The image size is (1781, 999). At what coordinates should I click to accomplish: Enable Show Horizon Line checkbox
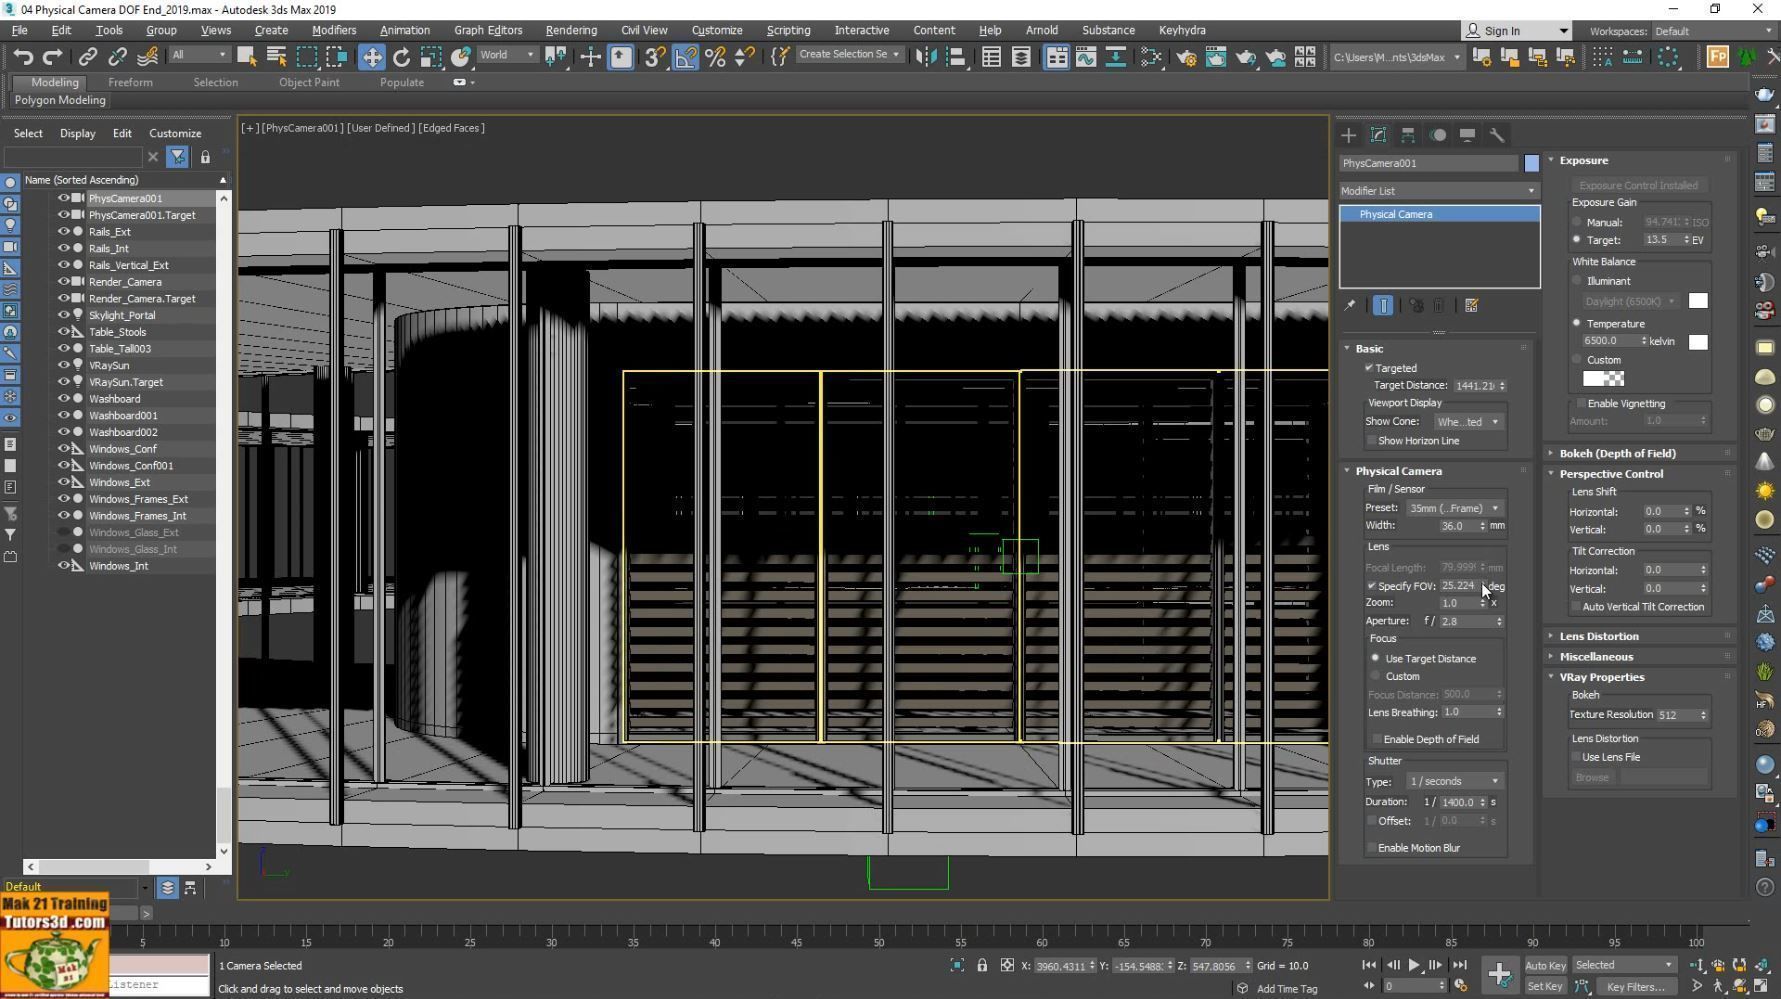1372,441
